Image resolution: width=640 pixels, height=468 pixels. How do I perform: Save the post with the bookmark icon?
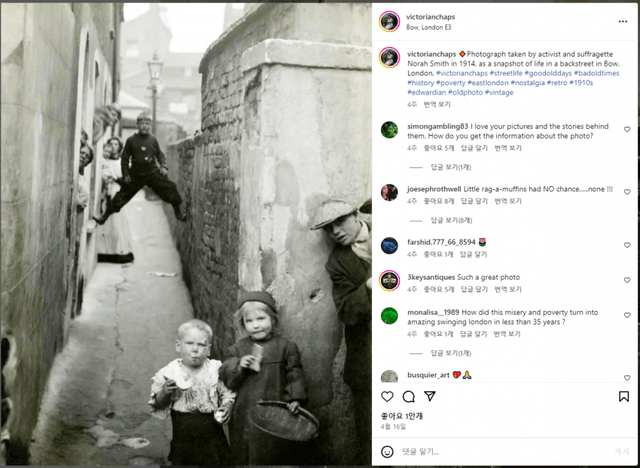click(x=624, y=396)
